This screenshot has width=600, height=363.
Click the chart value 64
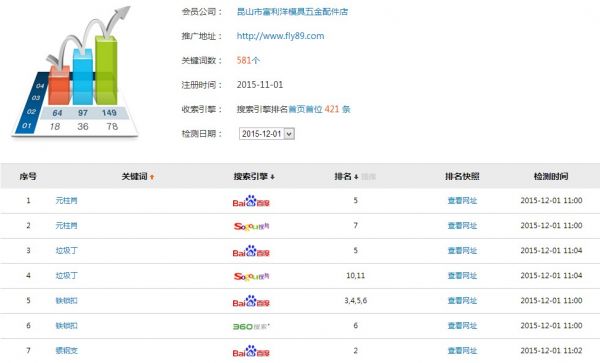point(57,113)
